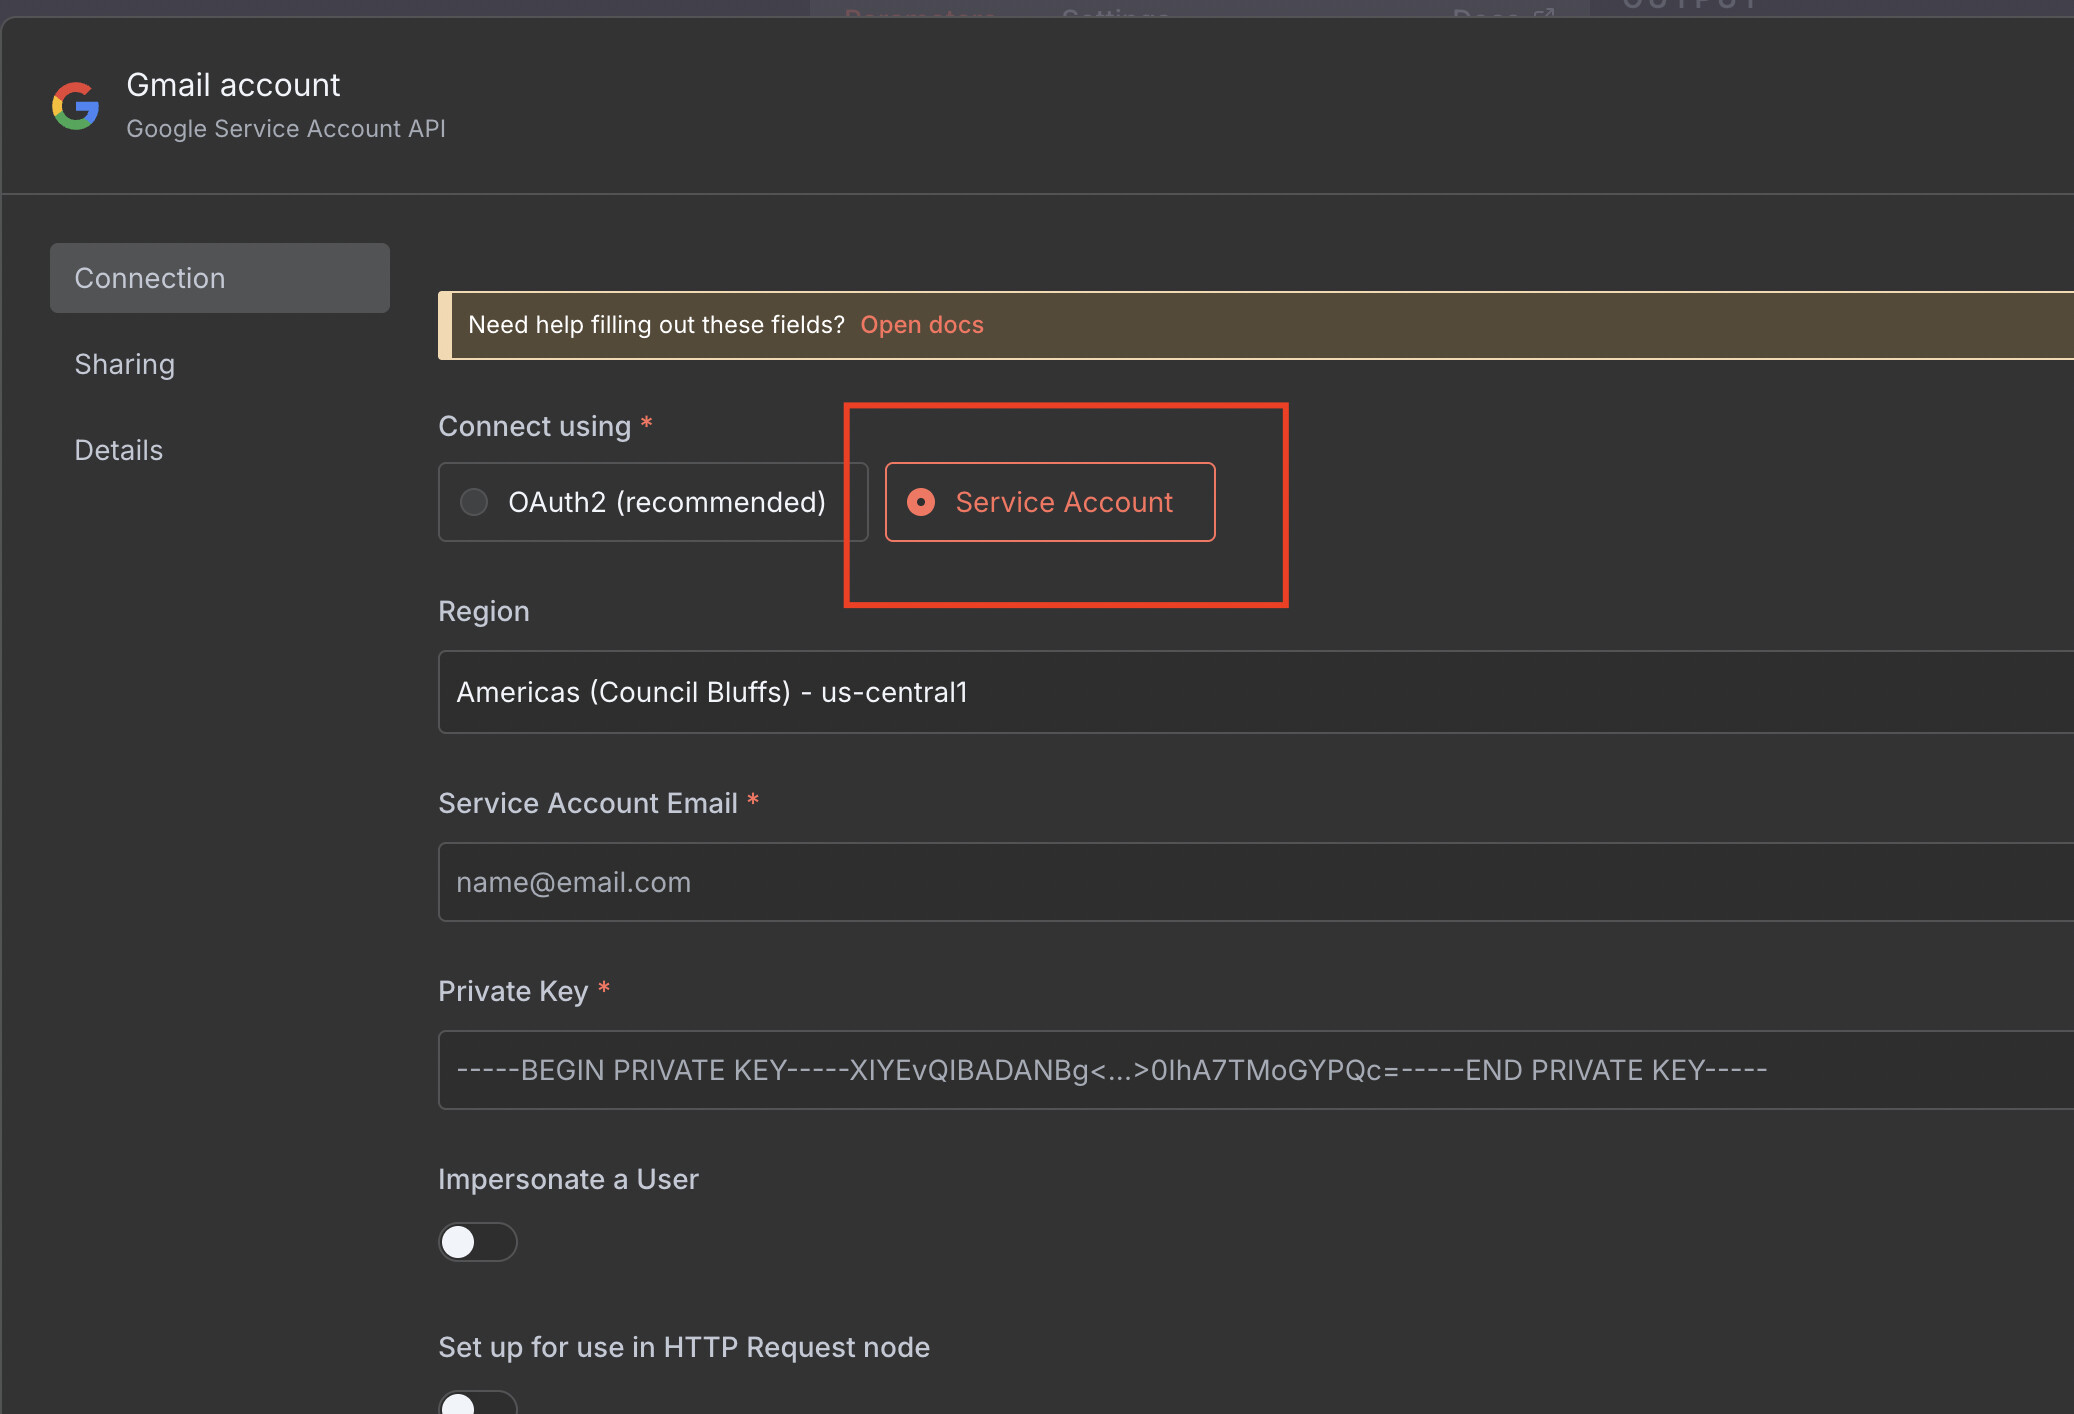Choose the Service Account radio option
The width and height of the screenshot is (2074, 1414).
point(921,502)
